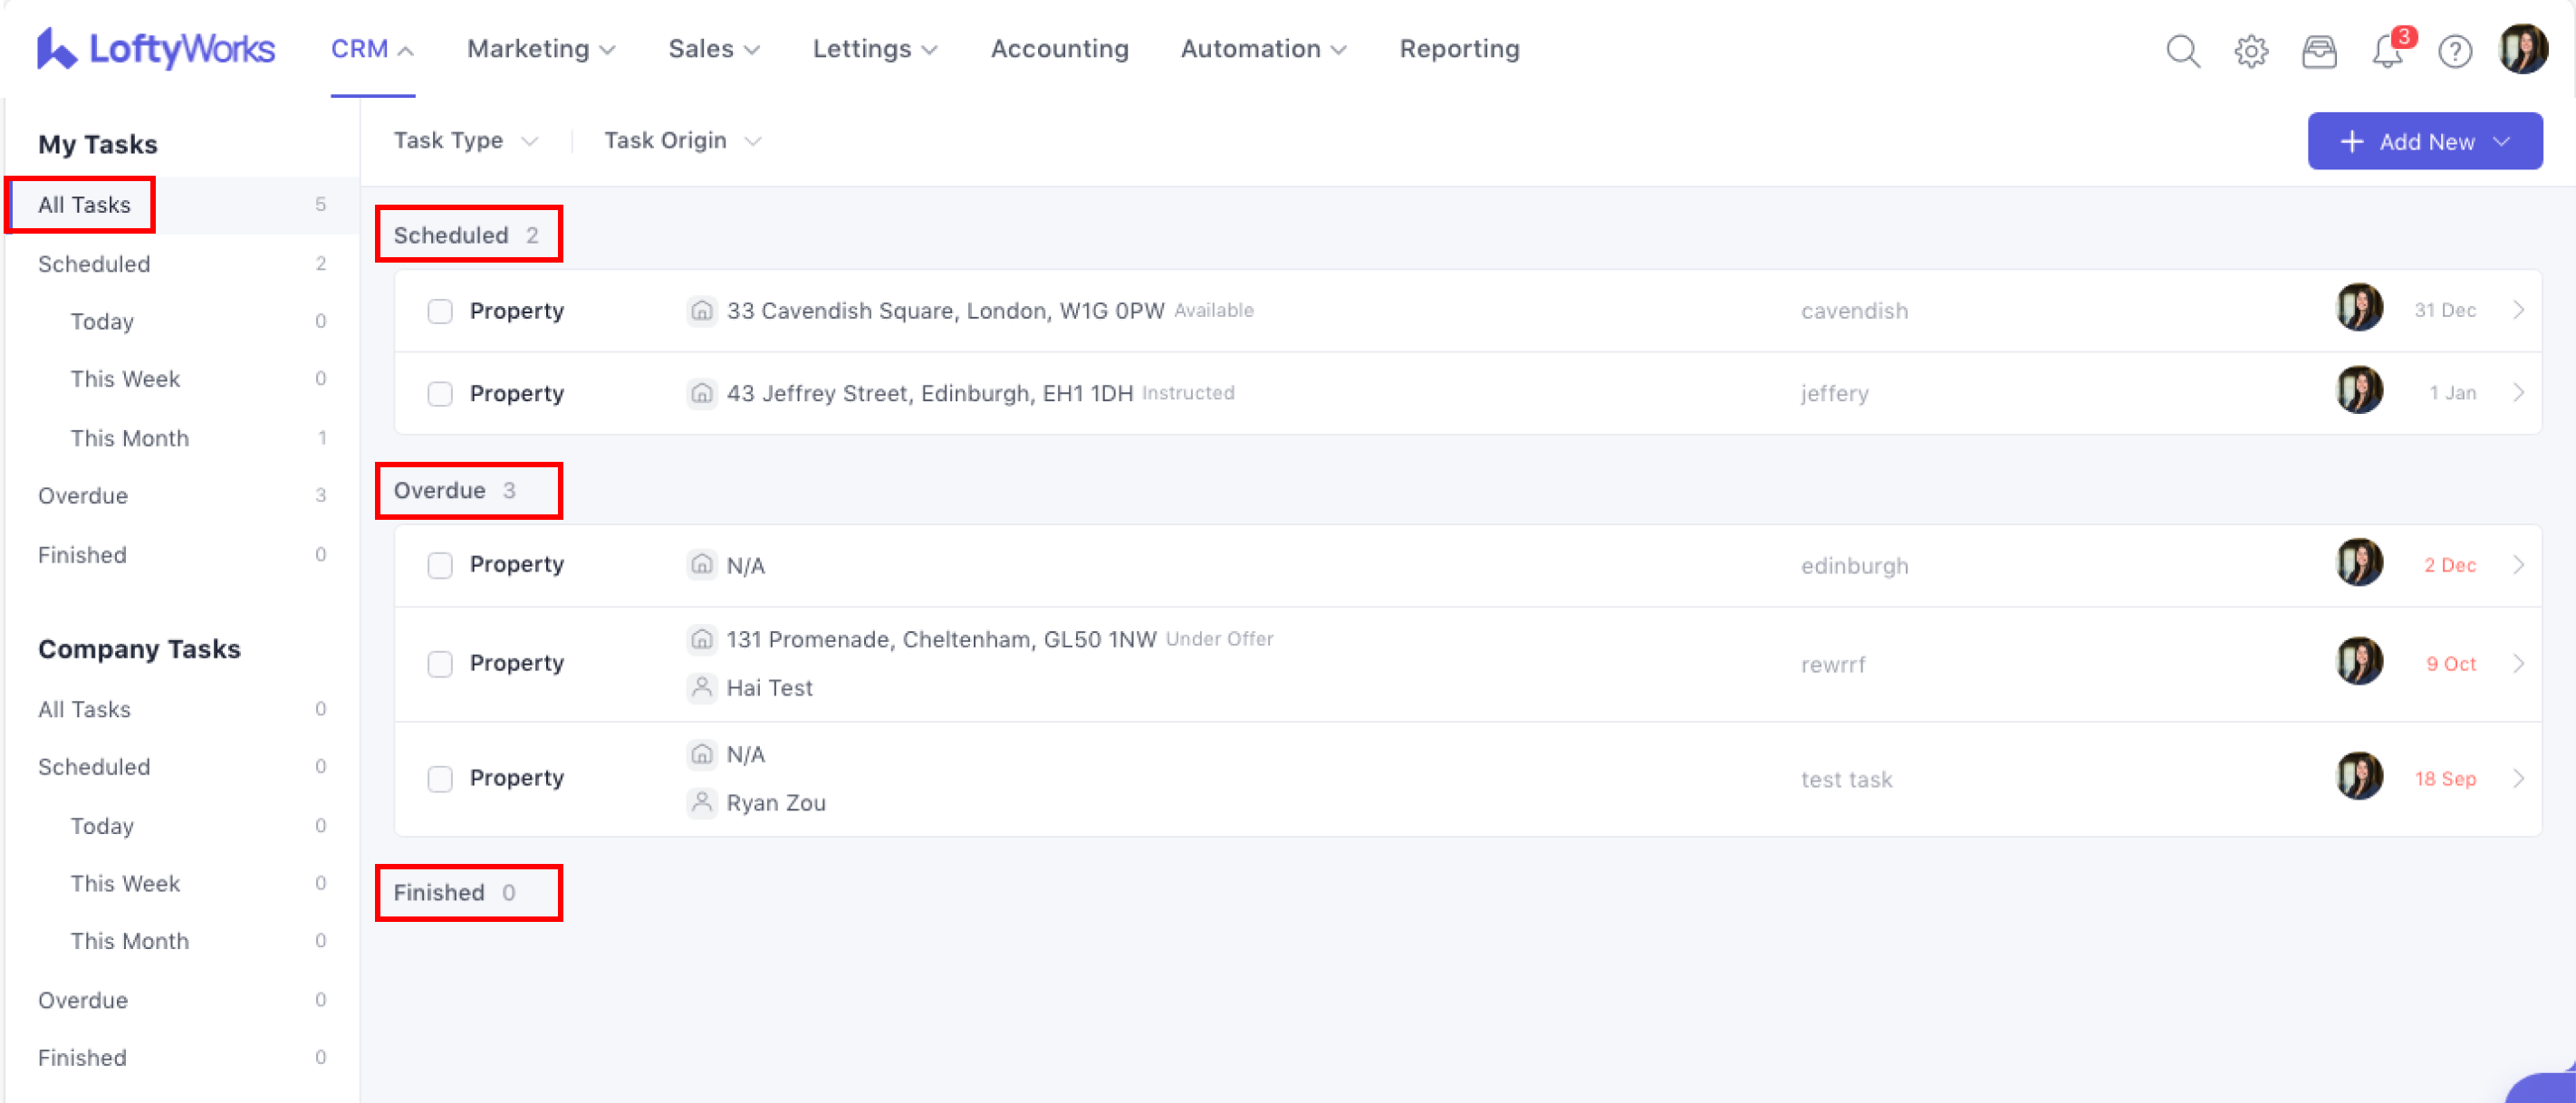This screenshot has width=2576, height=1103.
Task: Click house icon beside 33 Cavendish Square
Action: (702, 311)
